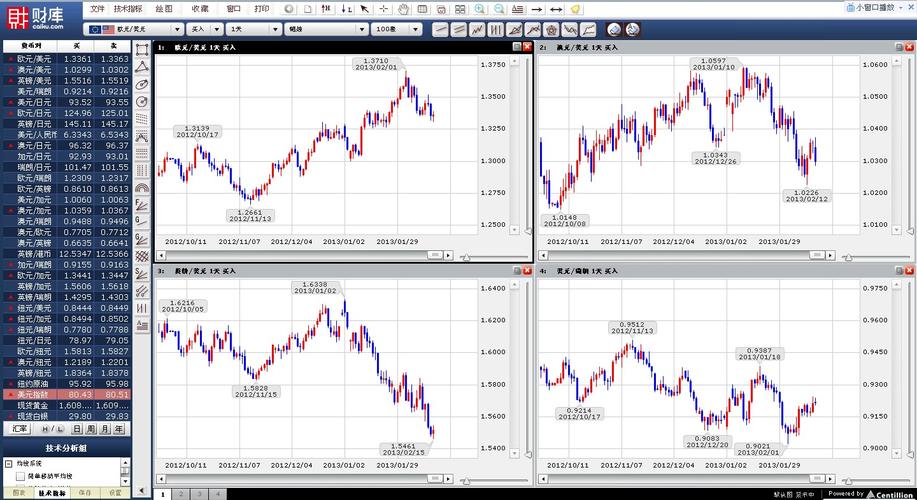This screenshot has height=500, width=917.
Task: Click the 保存 save tab
Action: click(x=85, y=493)
